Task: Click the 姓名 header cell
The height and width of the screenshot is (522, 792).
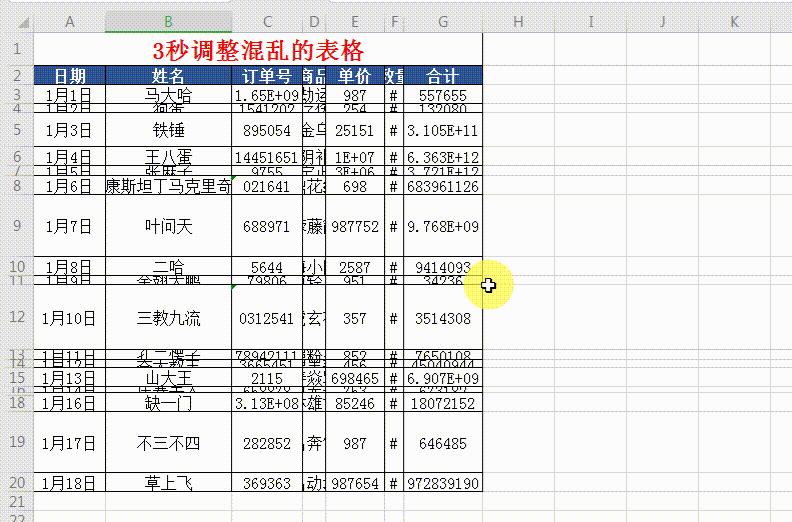Action: click(x=168, y=75)
